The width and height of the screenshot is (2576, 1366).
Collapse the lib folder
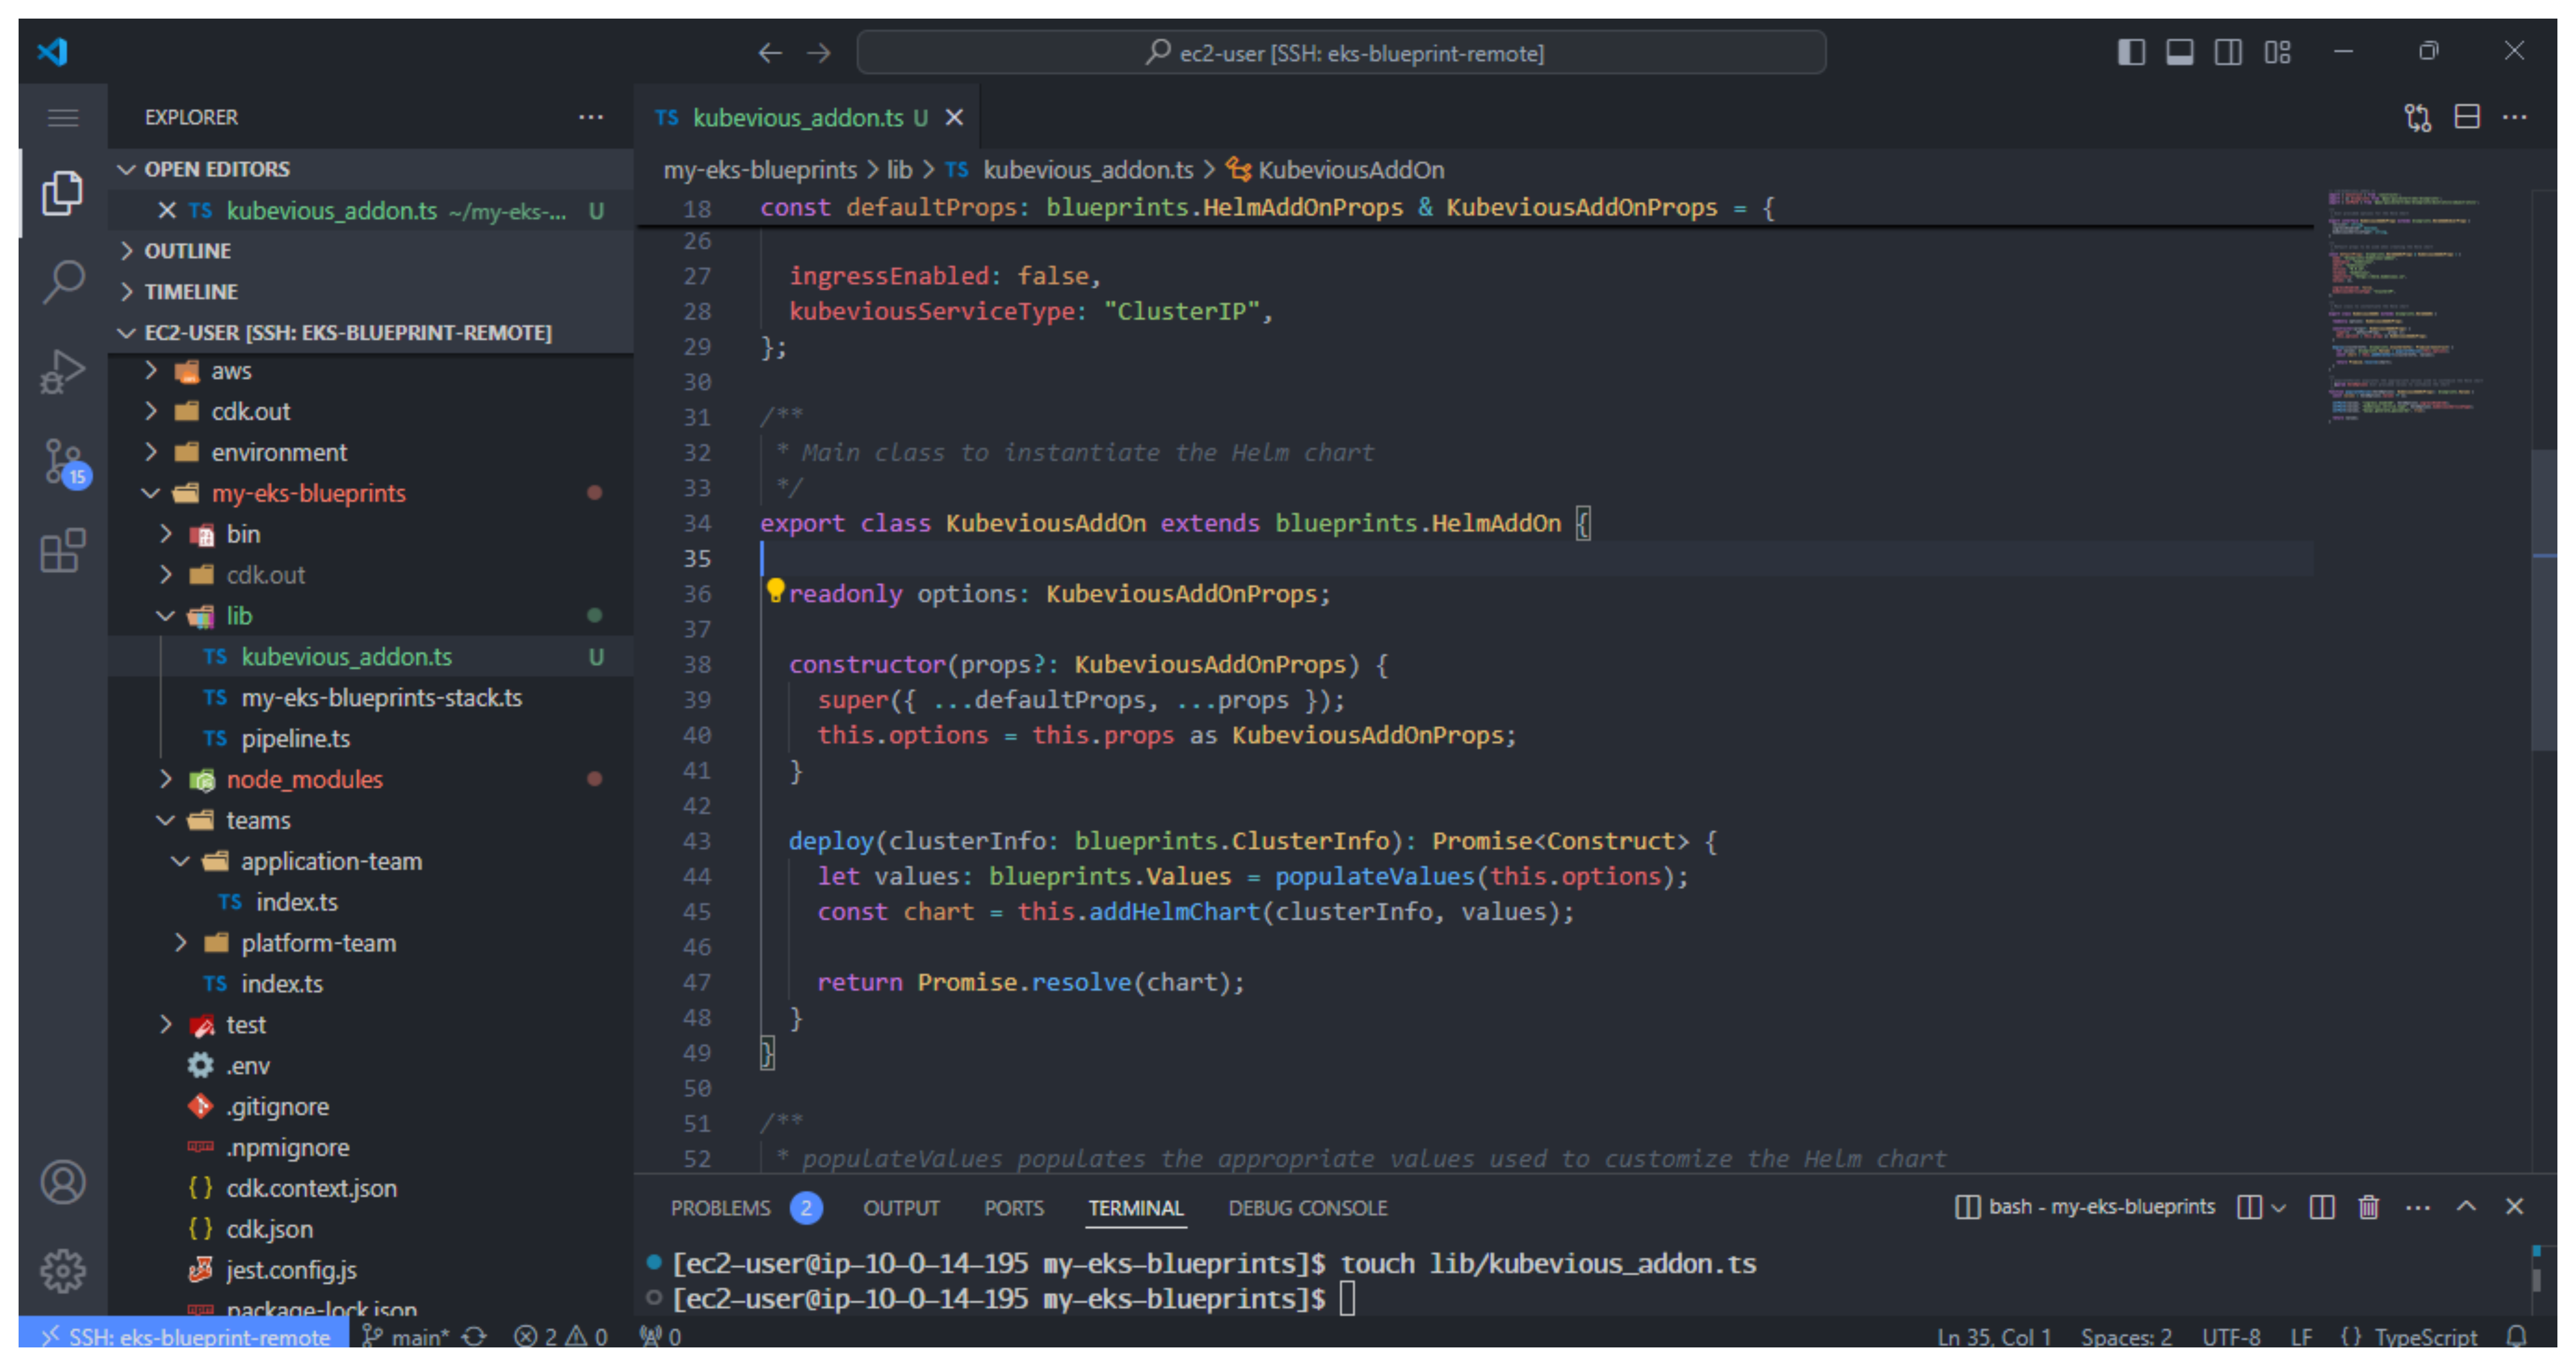tap(370, 616)
